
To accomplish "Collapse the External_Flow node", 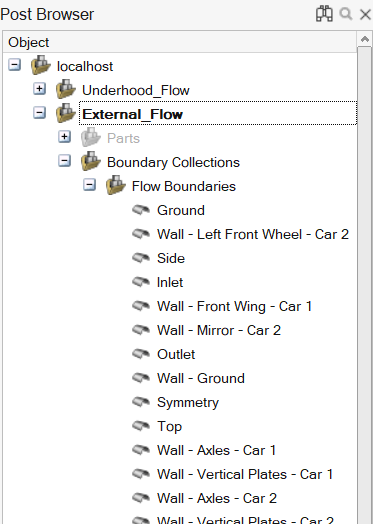I will pyautogui.click(x=39, y=113).
